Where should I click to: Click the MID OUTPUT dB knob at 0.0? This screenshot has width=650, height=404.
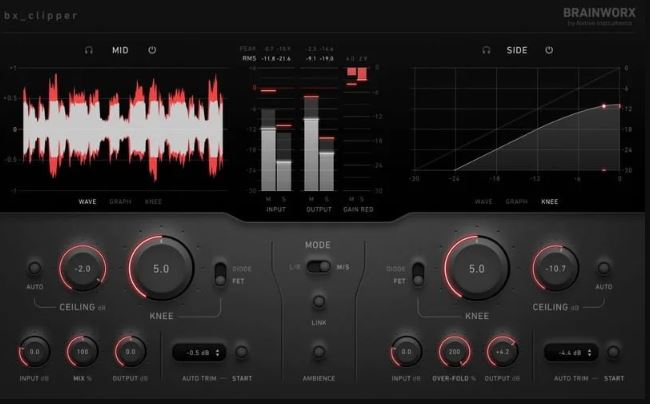(130, 352)
